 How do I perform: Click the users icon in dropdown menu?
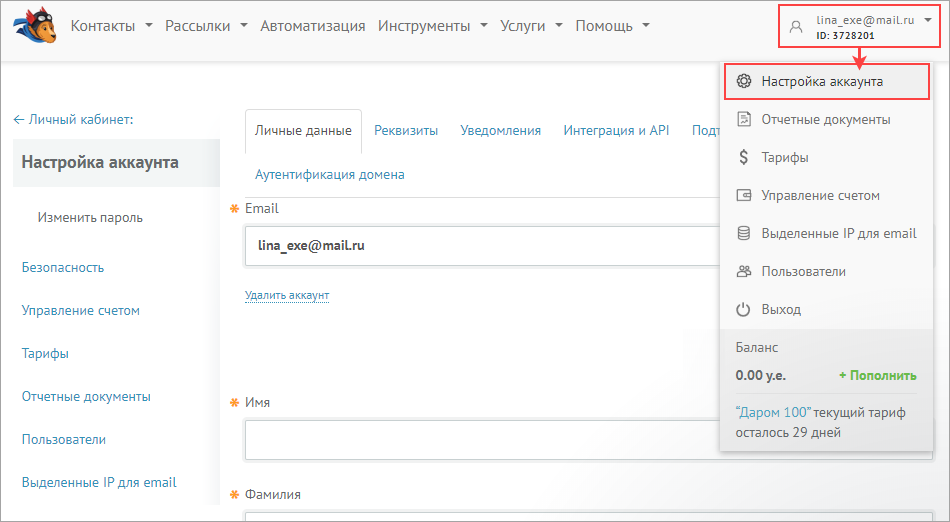point(743,271)
